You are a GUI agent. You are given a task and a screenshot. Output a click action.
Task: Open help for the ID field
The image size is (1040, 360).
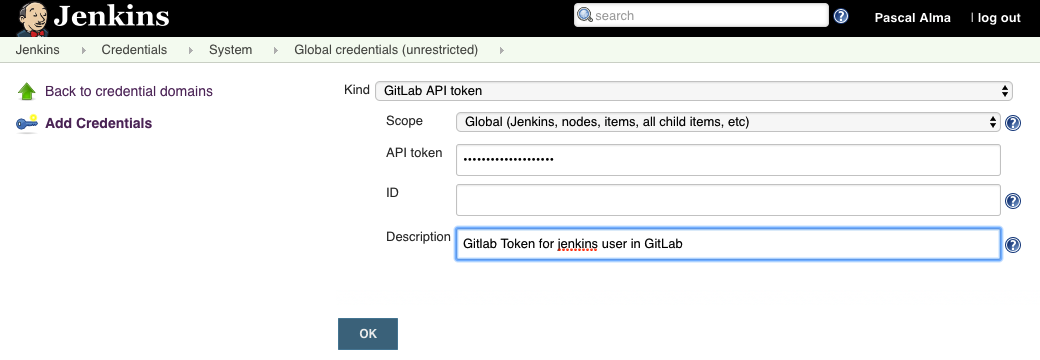point(1013,201)
